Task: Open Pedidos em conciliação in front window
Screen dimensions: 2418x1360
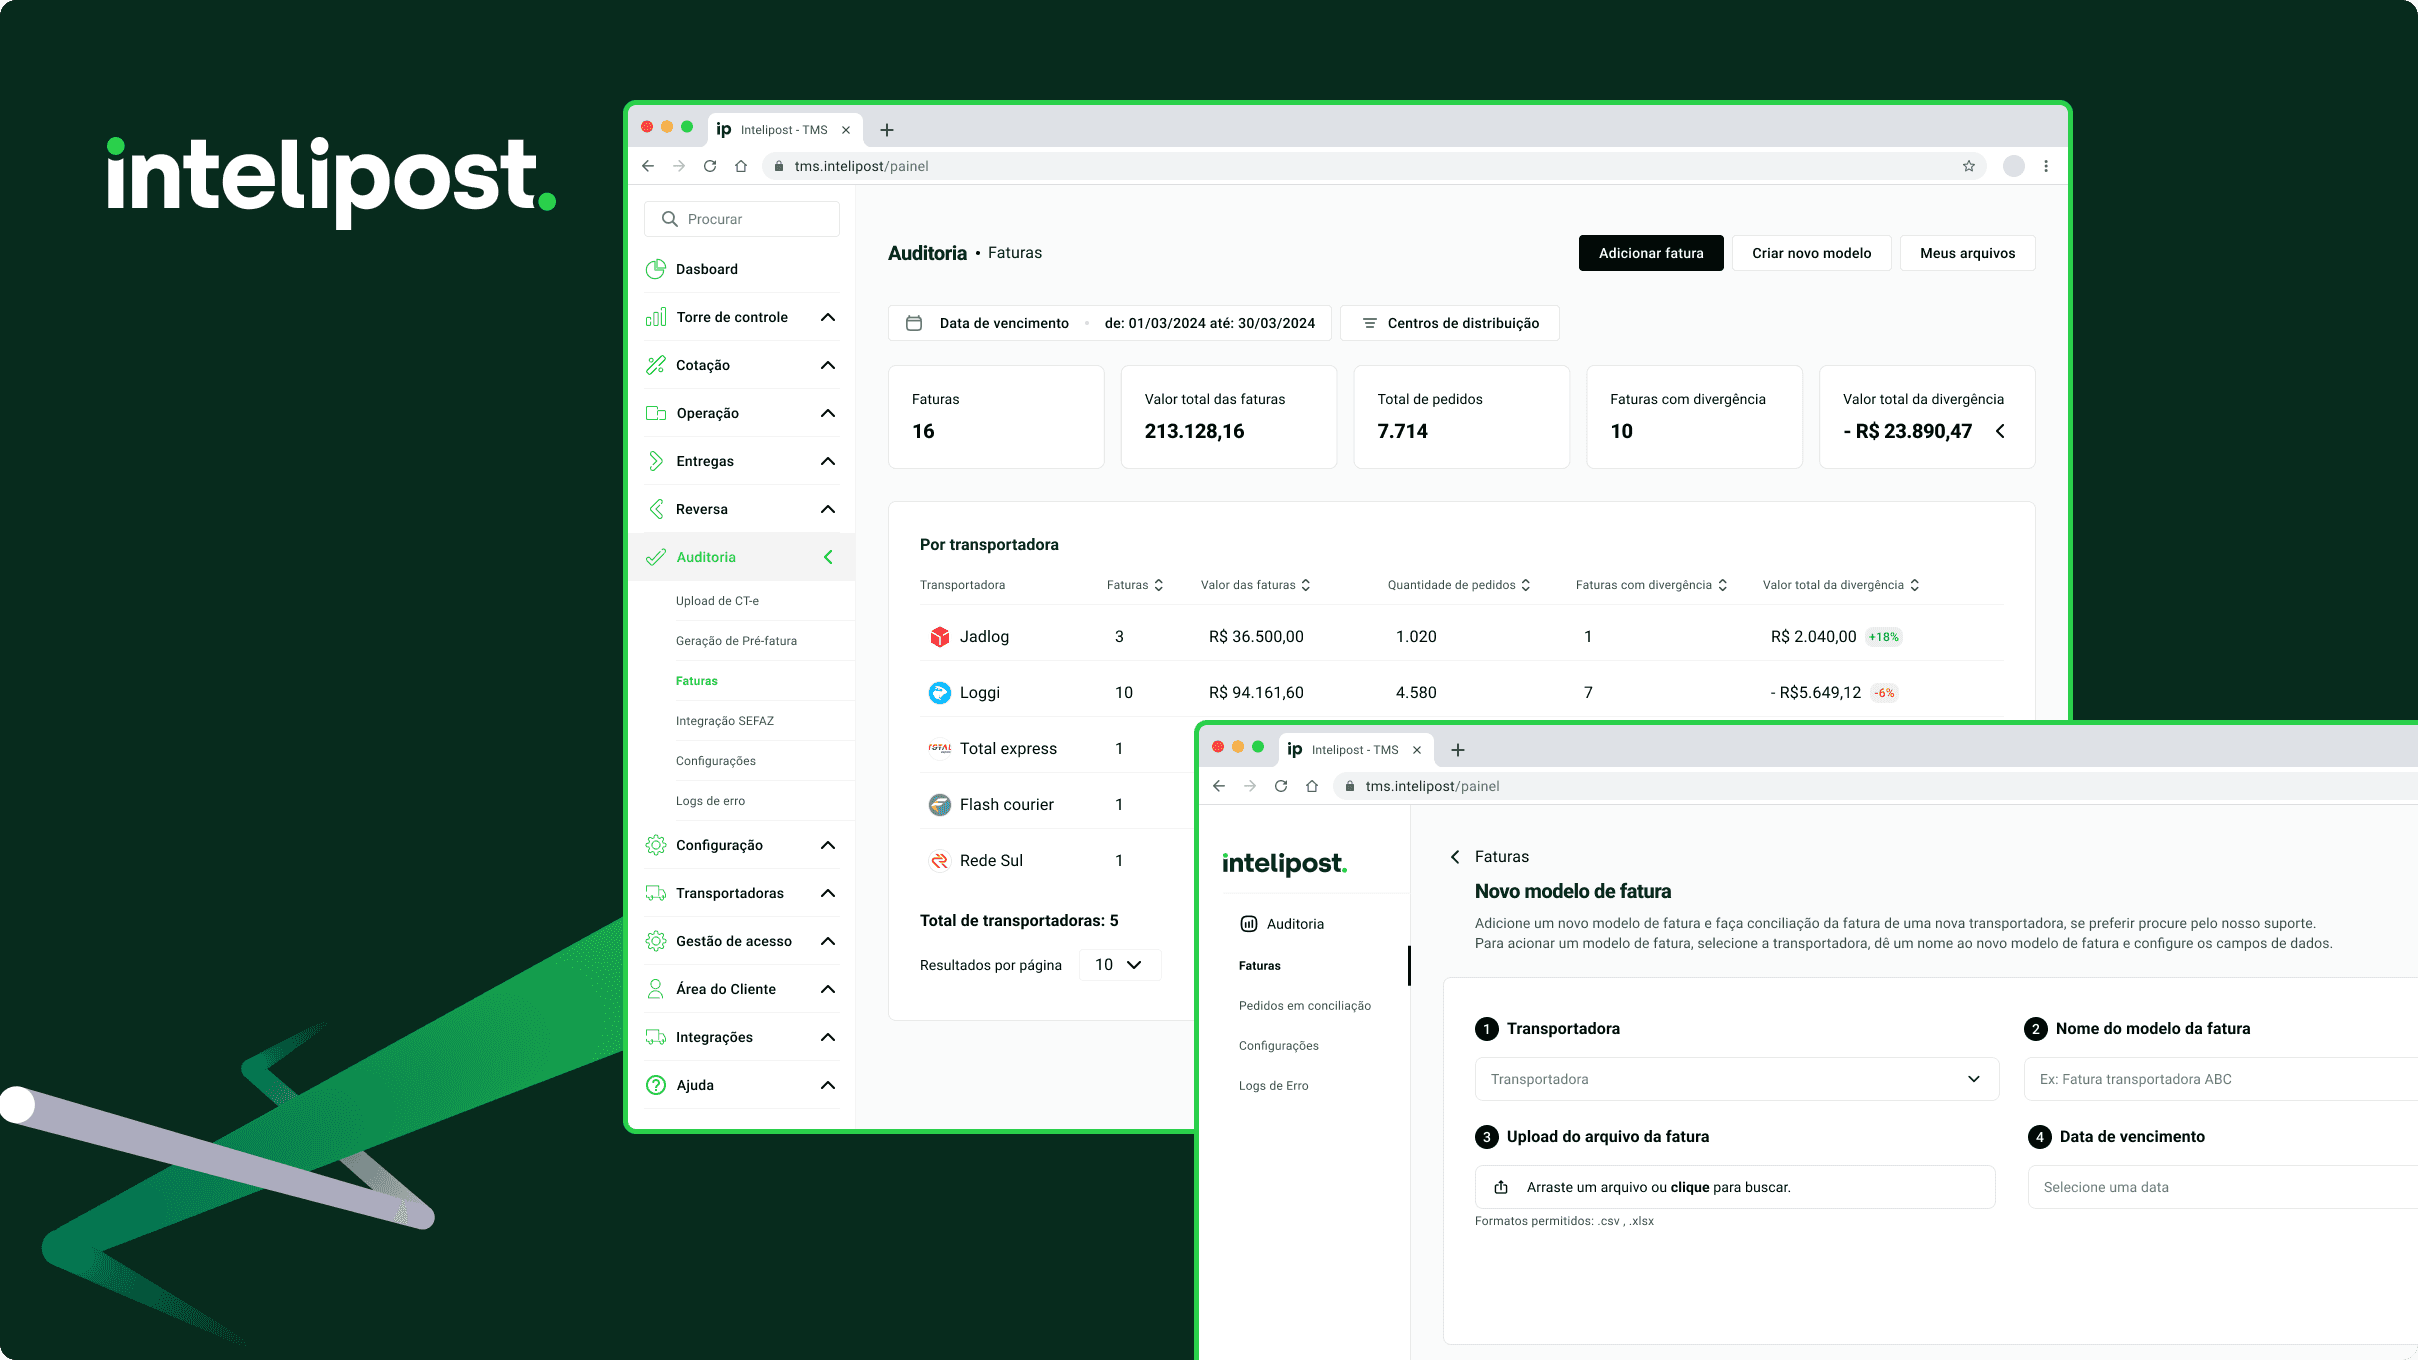Action: coord(1305,1006)
